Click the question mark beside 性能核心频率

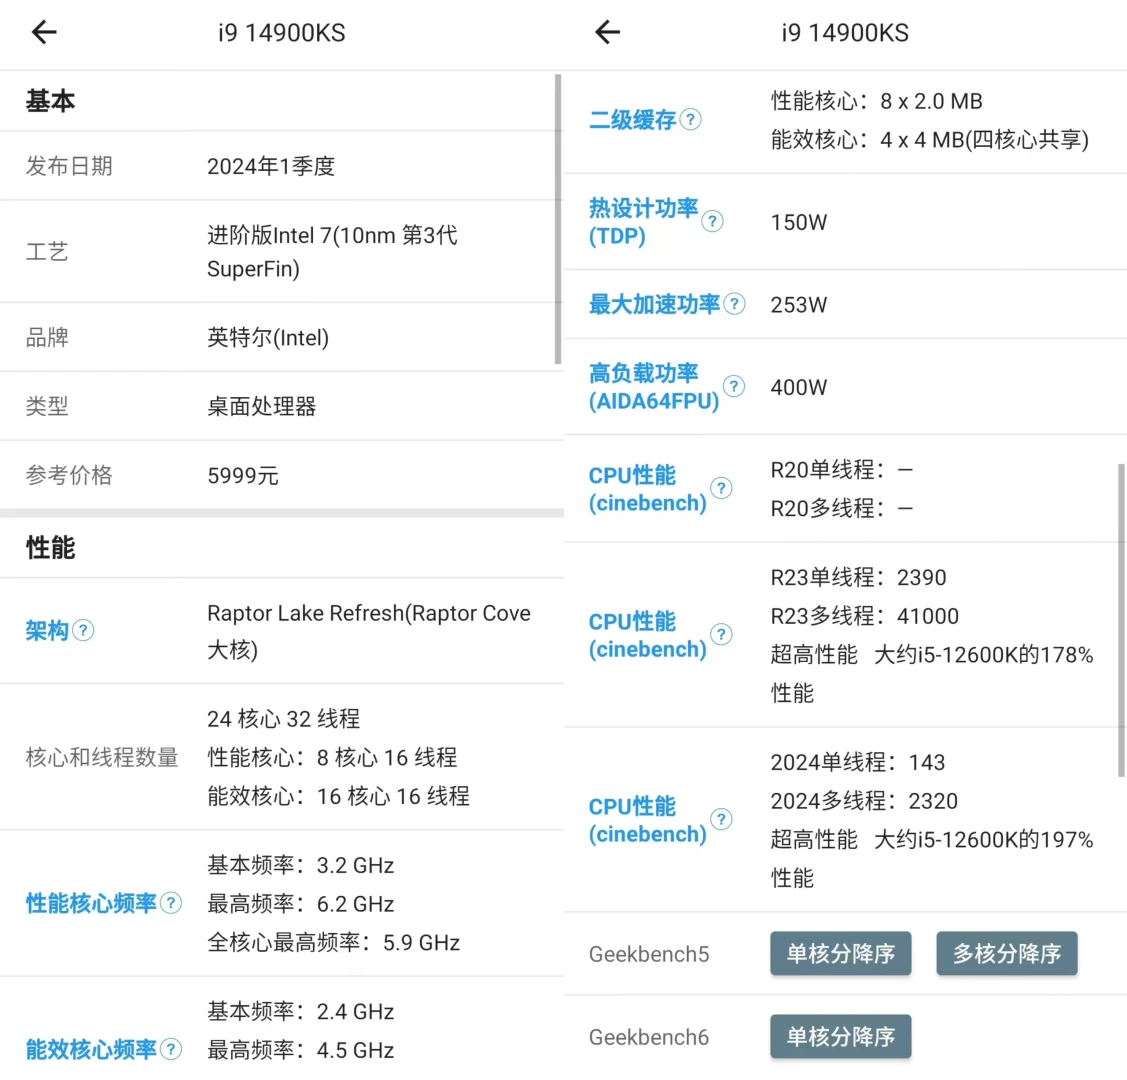click(170, 903)
